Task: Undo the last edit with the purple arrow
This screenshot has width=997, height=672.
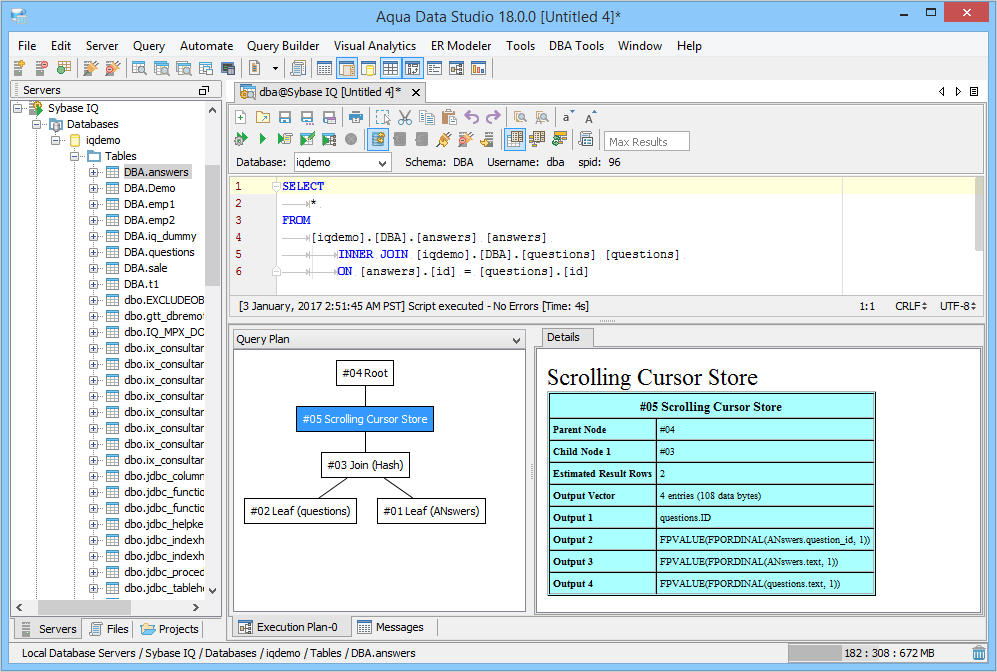Action: pos(471,117)
